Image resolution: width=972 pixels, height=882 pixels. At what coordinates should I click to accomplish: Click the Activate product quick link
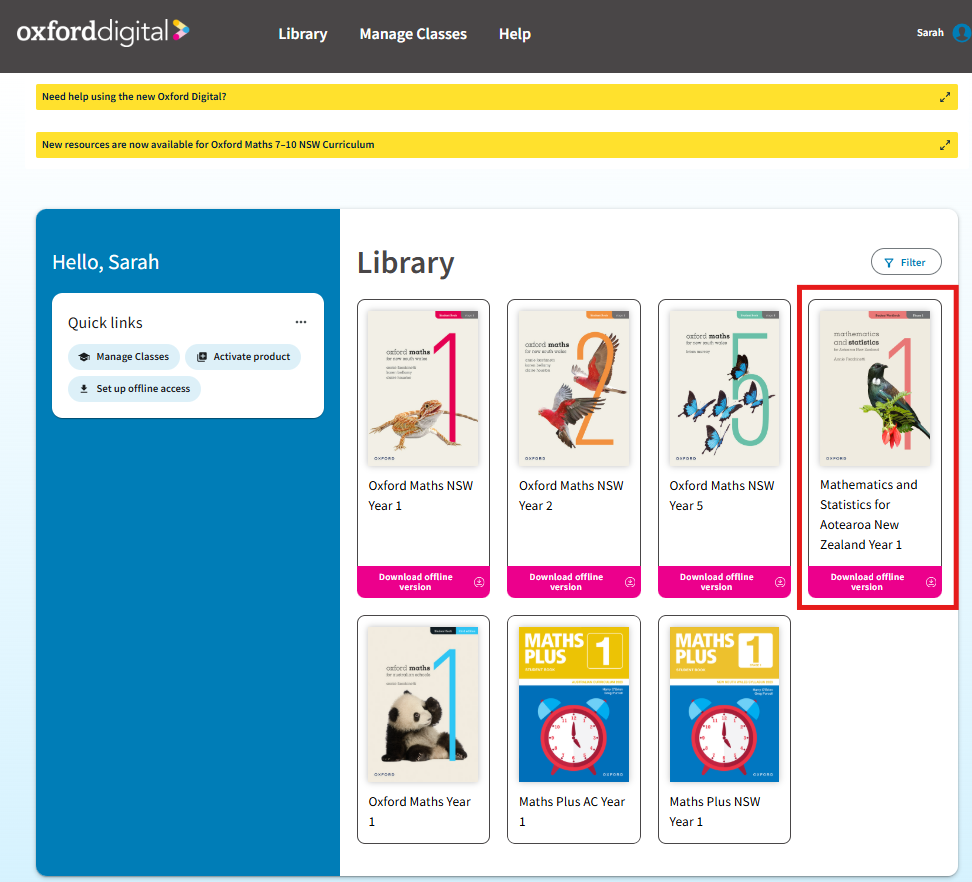[243, 357]
